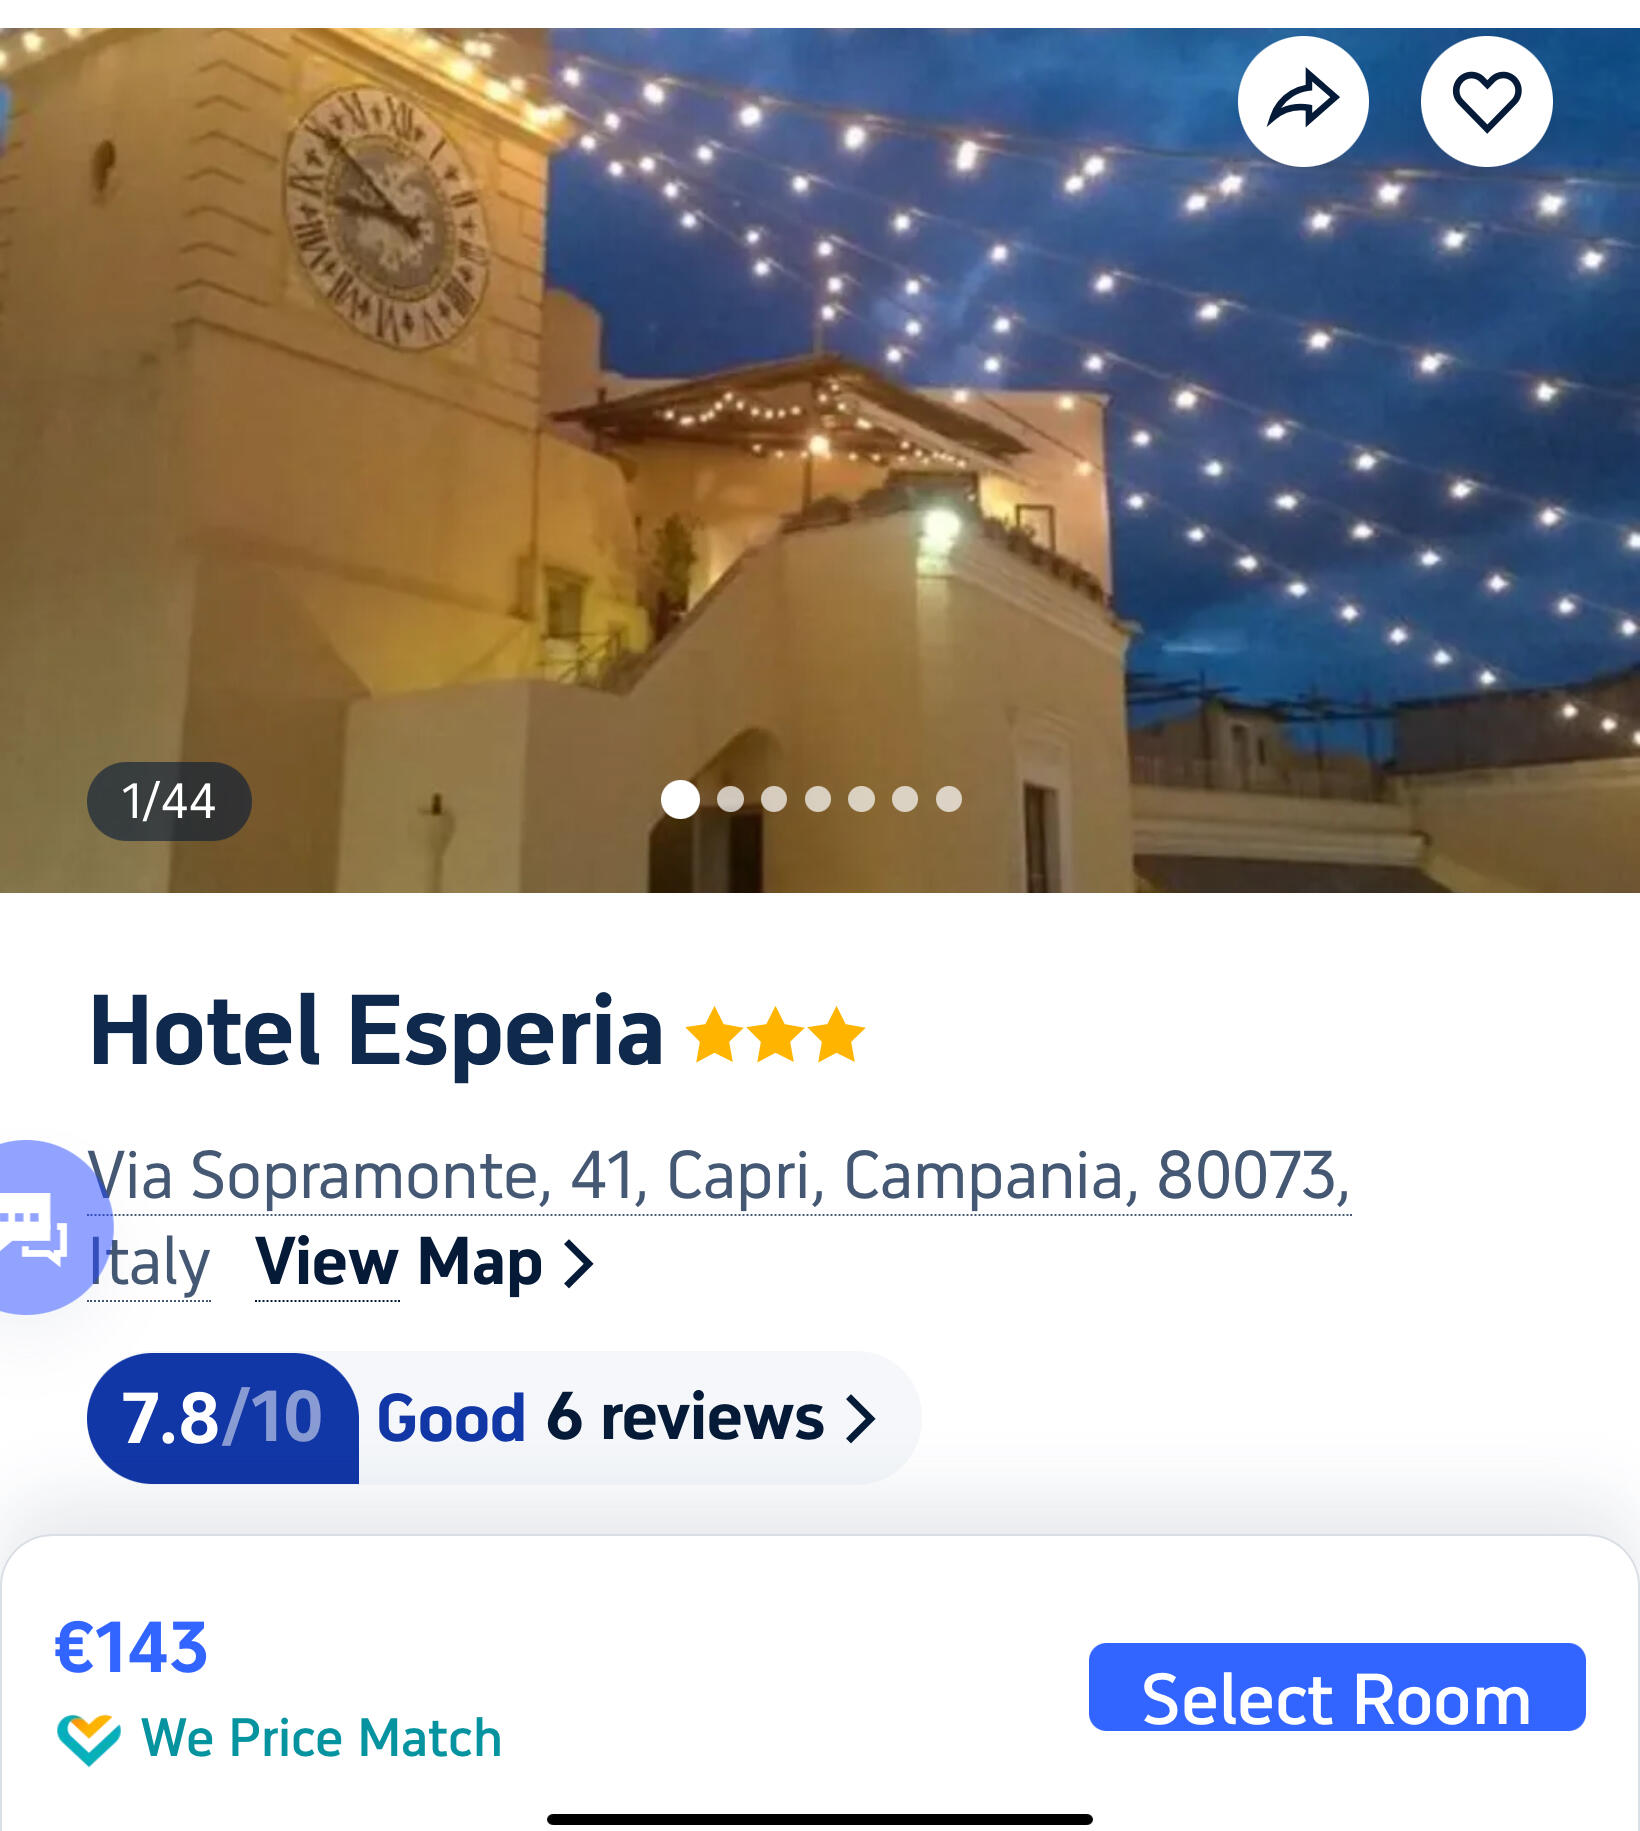Screen dimensions: 1640x1831
Task: Open View Map link
Action: click(399, 1262)
